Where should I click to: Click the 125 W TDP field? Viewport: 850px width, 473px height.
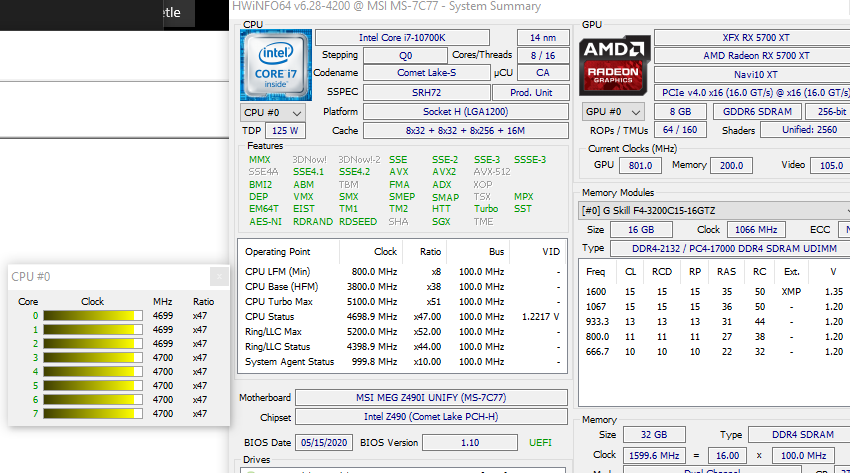pos(285,131)
